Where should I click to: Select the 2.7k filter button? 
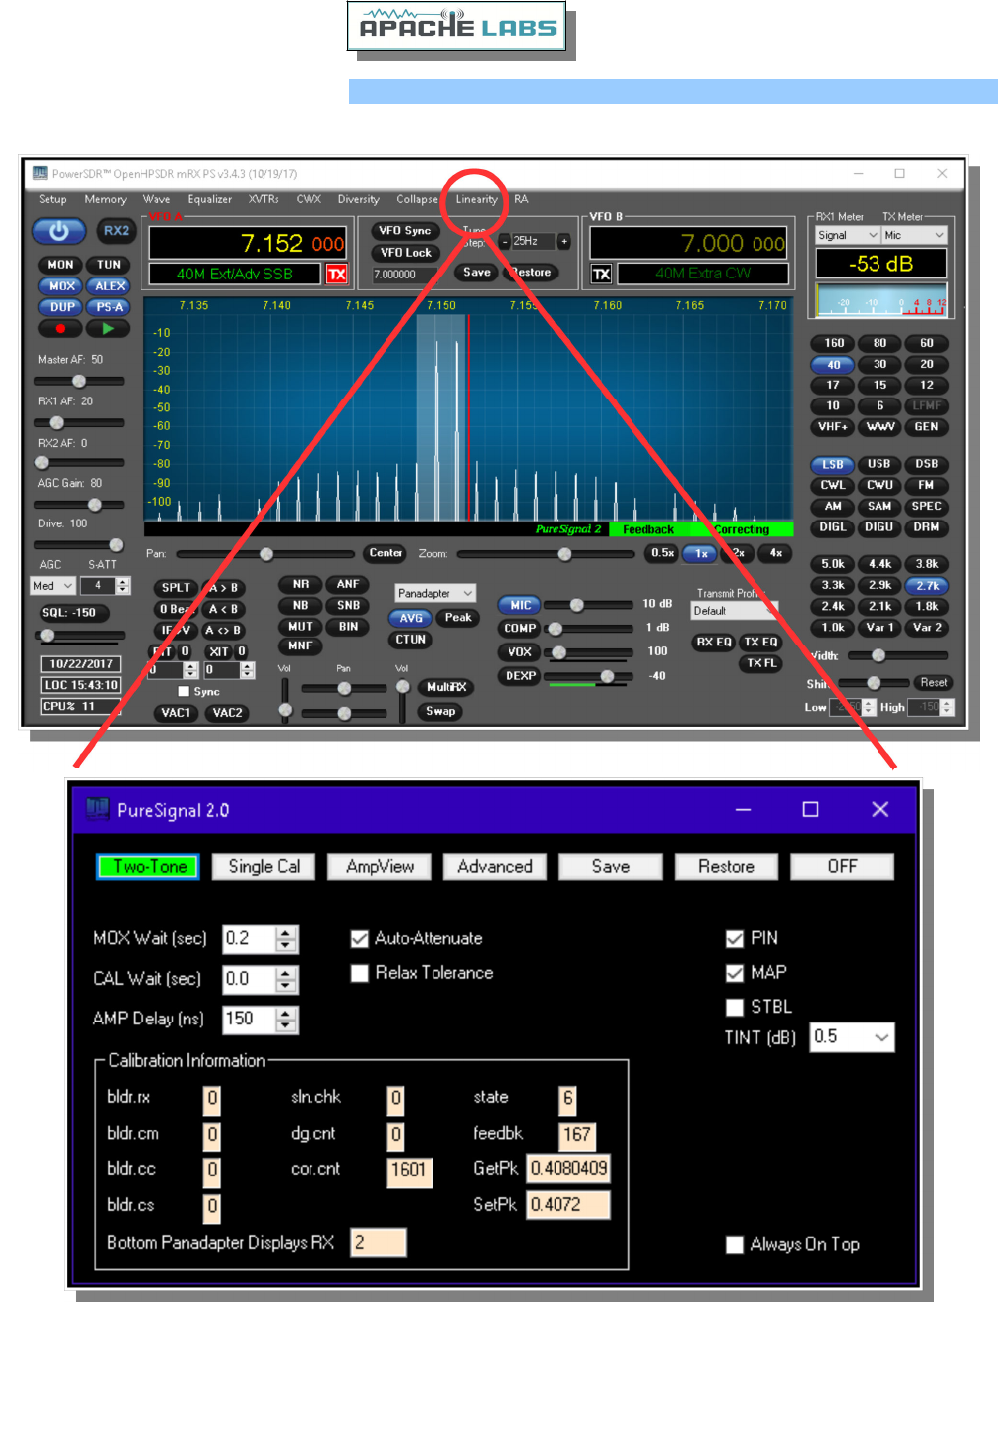(x=927, y=586)
